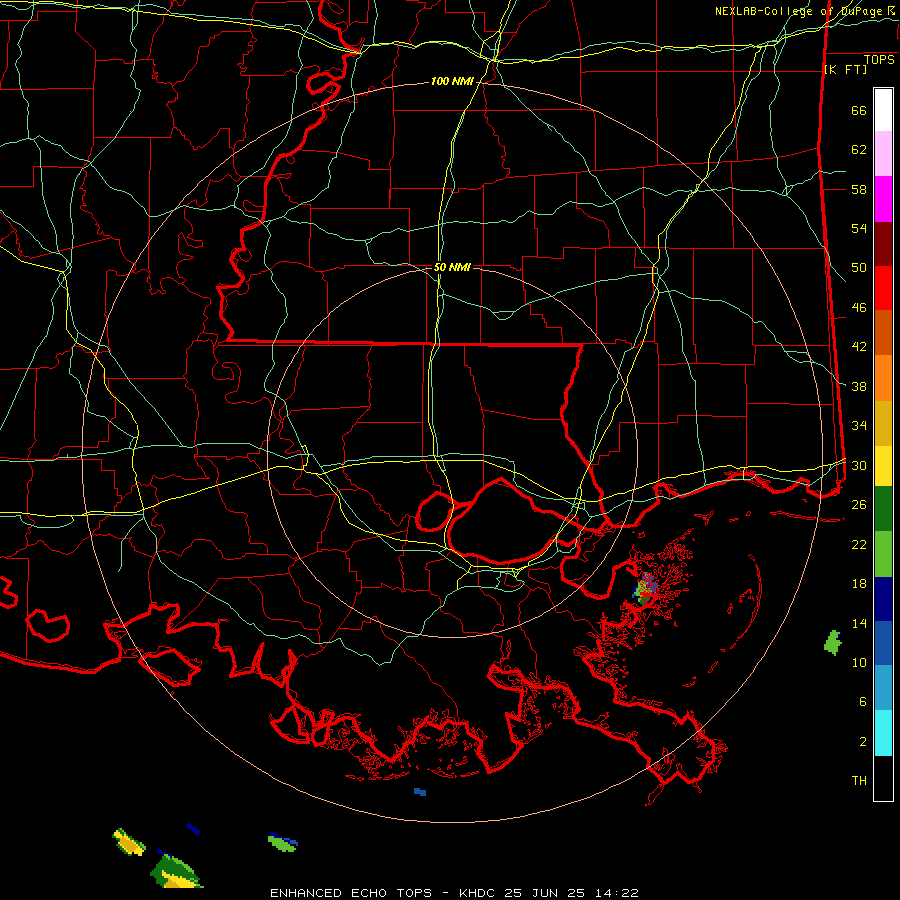Click the "66" legend label
This screenshot has width=900, height=900.
[859, 110]
